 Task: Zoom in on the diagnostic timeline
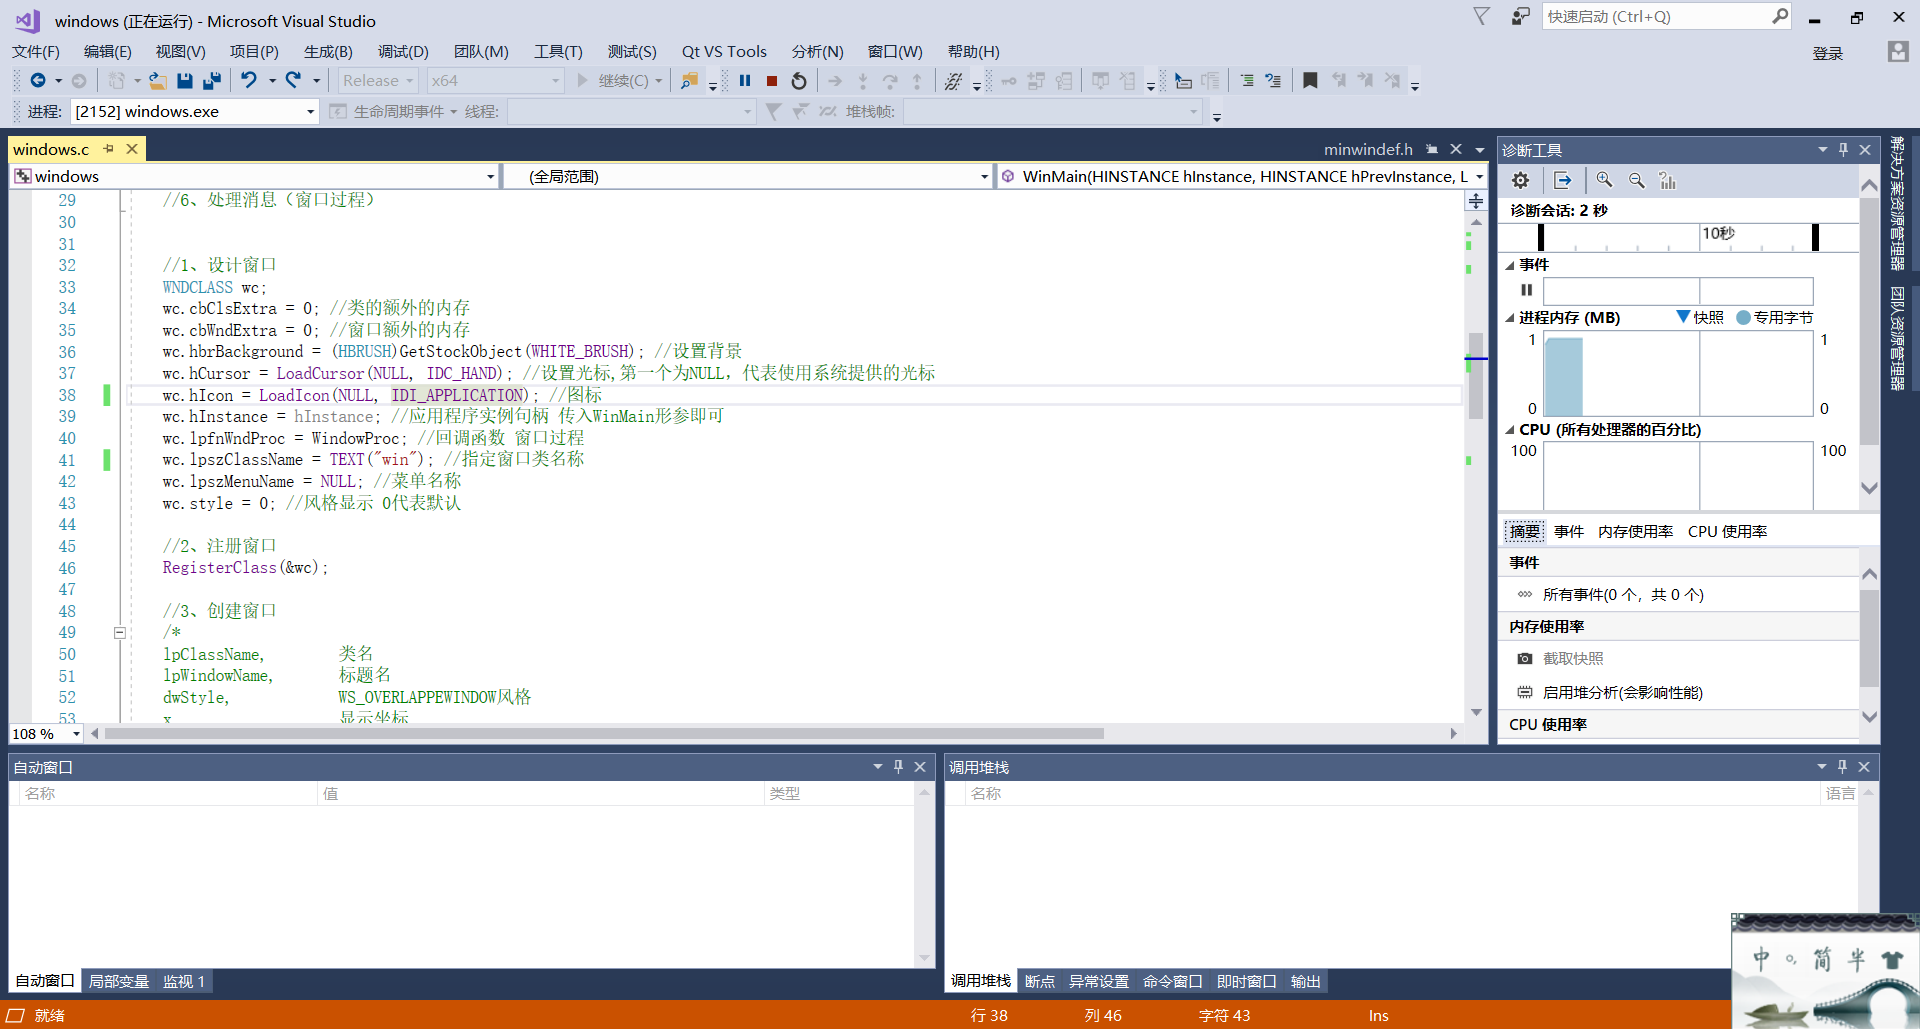(x=1604, y=180)
